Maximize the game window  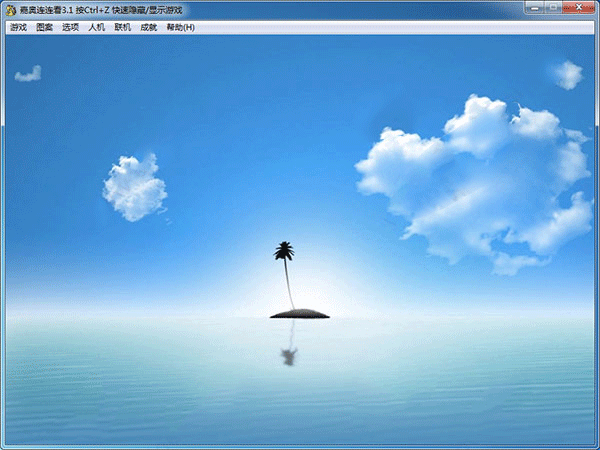(x=553, y=7)
